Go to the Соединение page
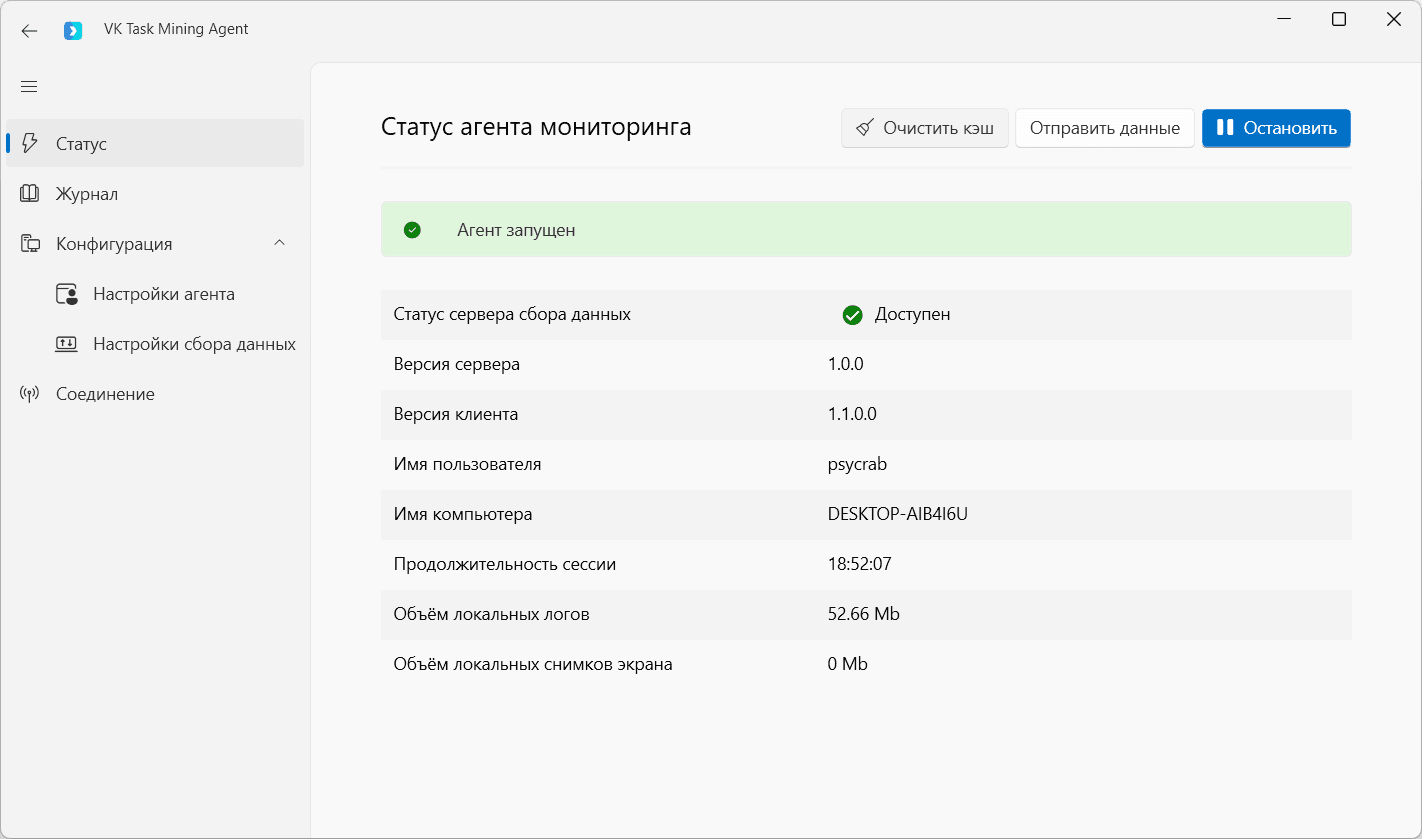 [155, 393]
